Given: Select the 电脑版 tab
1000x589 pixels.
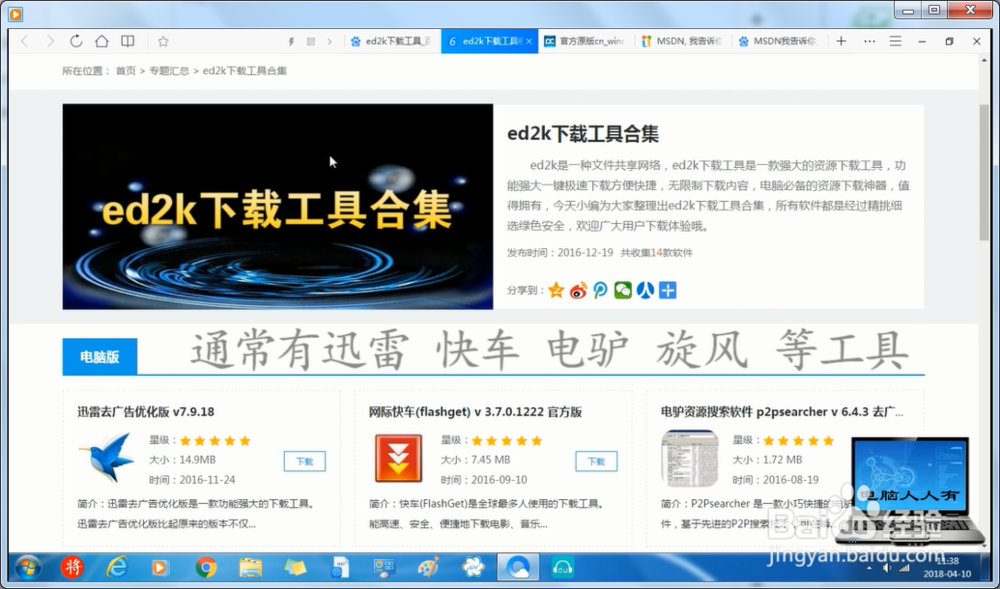Looking at the screenshot, I should point(99,356).
